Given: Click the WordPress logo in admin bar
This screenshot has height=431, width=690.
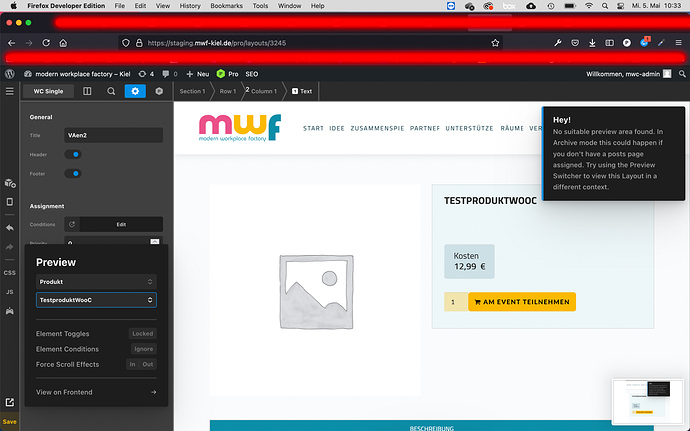Looking at the screenshot, I should pos(10,74).
